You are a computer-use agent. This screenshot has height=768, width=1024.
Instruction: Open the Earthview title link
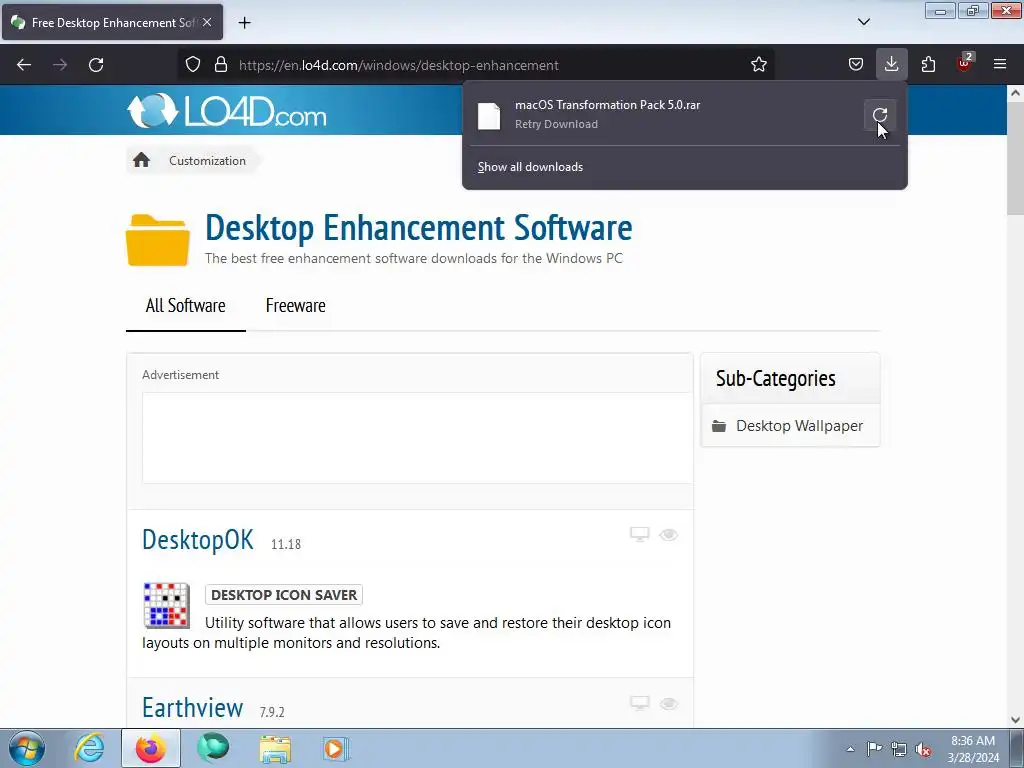point(193,708)
